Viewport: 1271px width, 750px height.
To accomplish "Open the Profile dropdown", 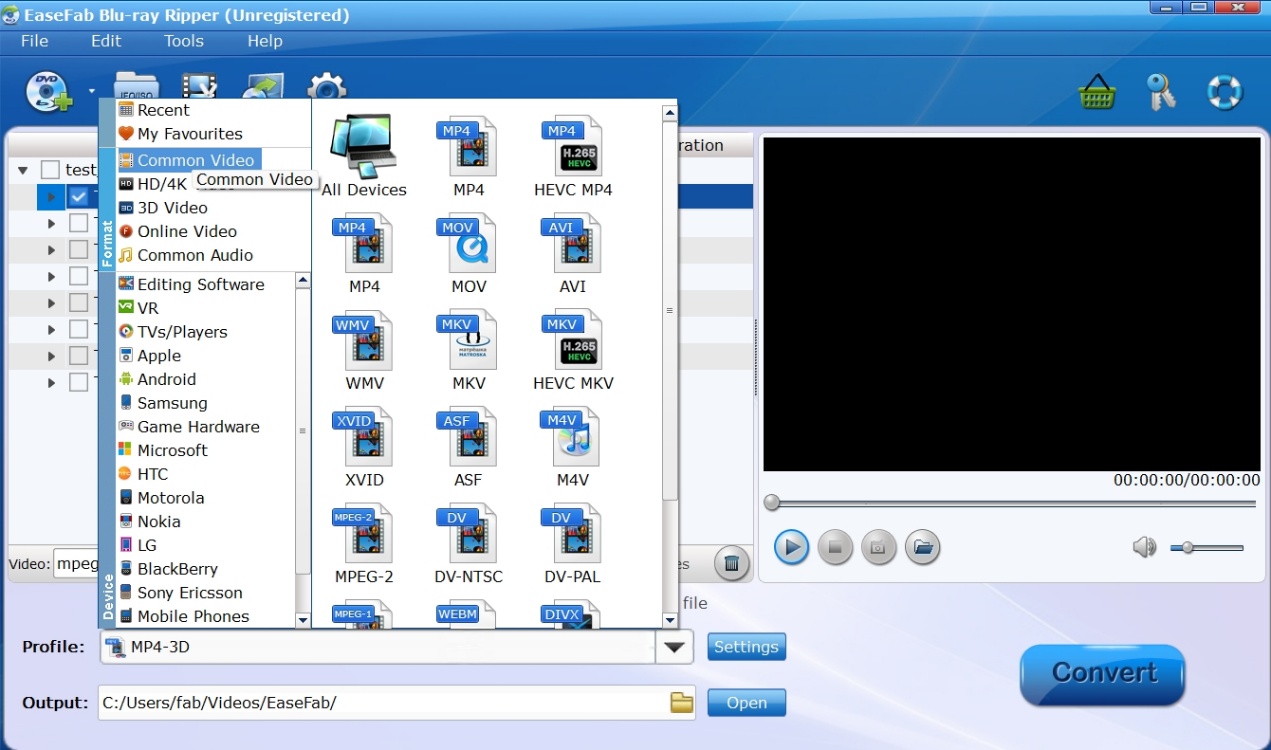I will click(x=674, y=646).
